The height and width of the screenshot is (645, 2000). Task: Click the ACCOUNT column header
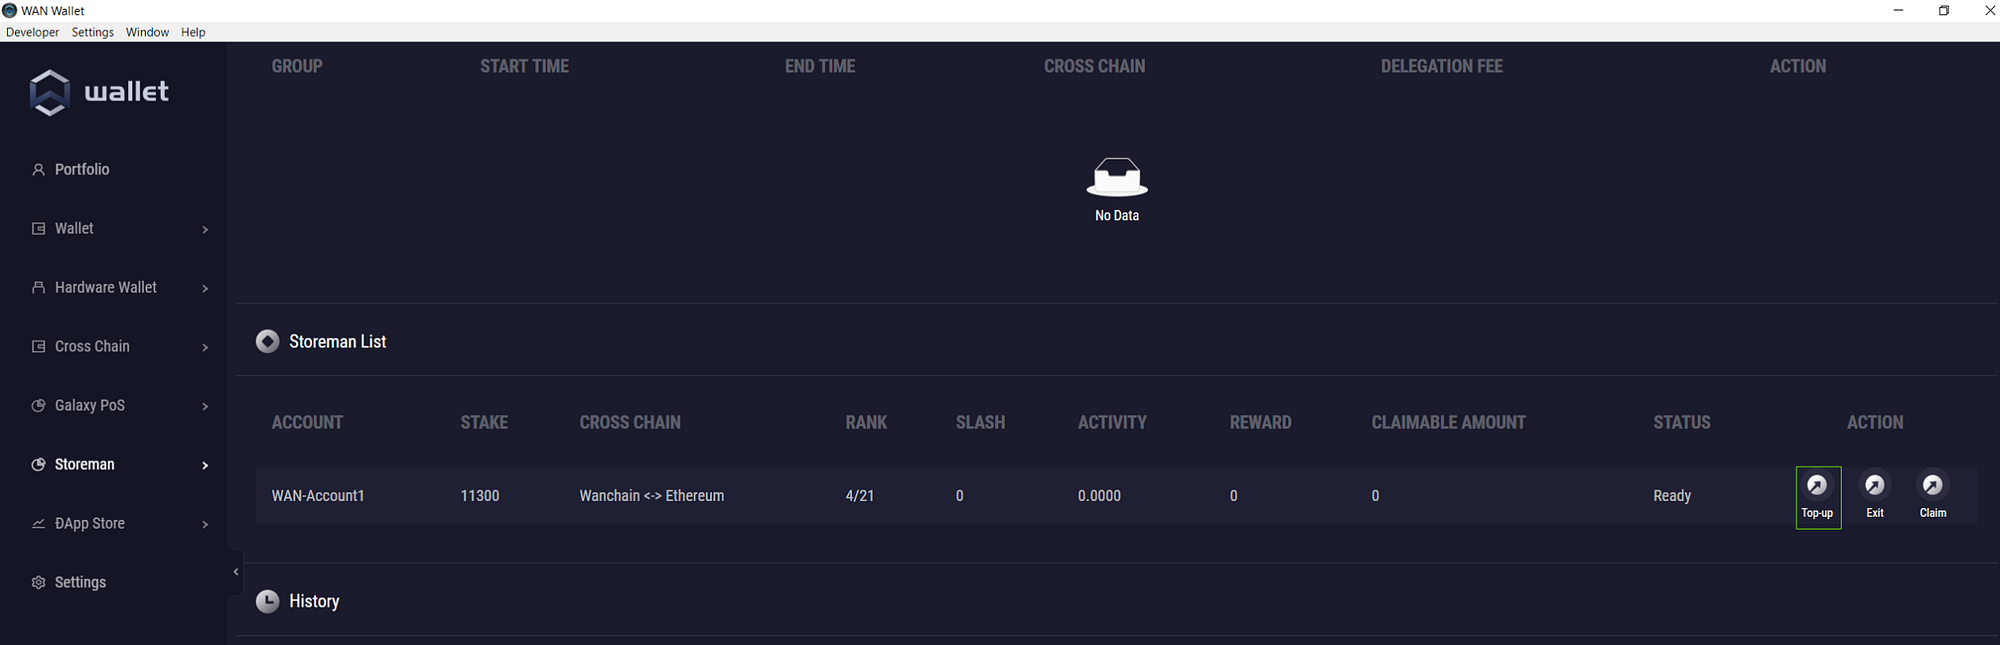(x=307, y=423)
